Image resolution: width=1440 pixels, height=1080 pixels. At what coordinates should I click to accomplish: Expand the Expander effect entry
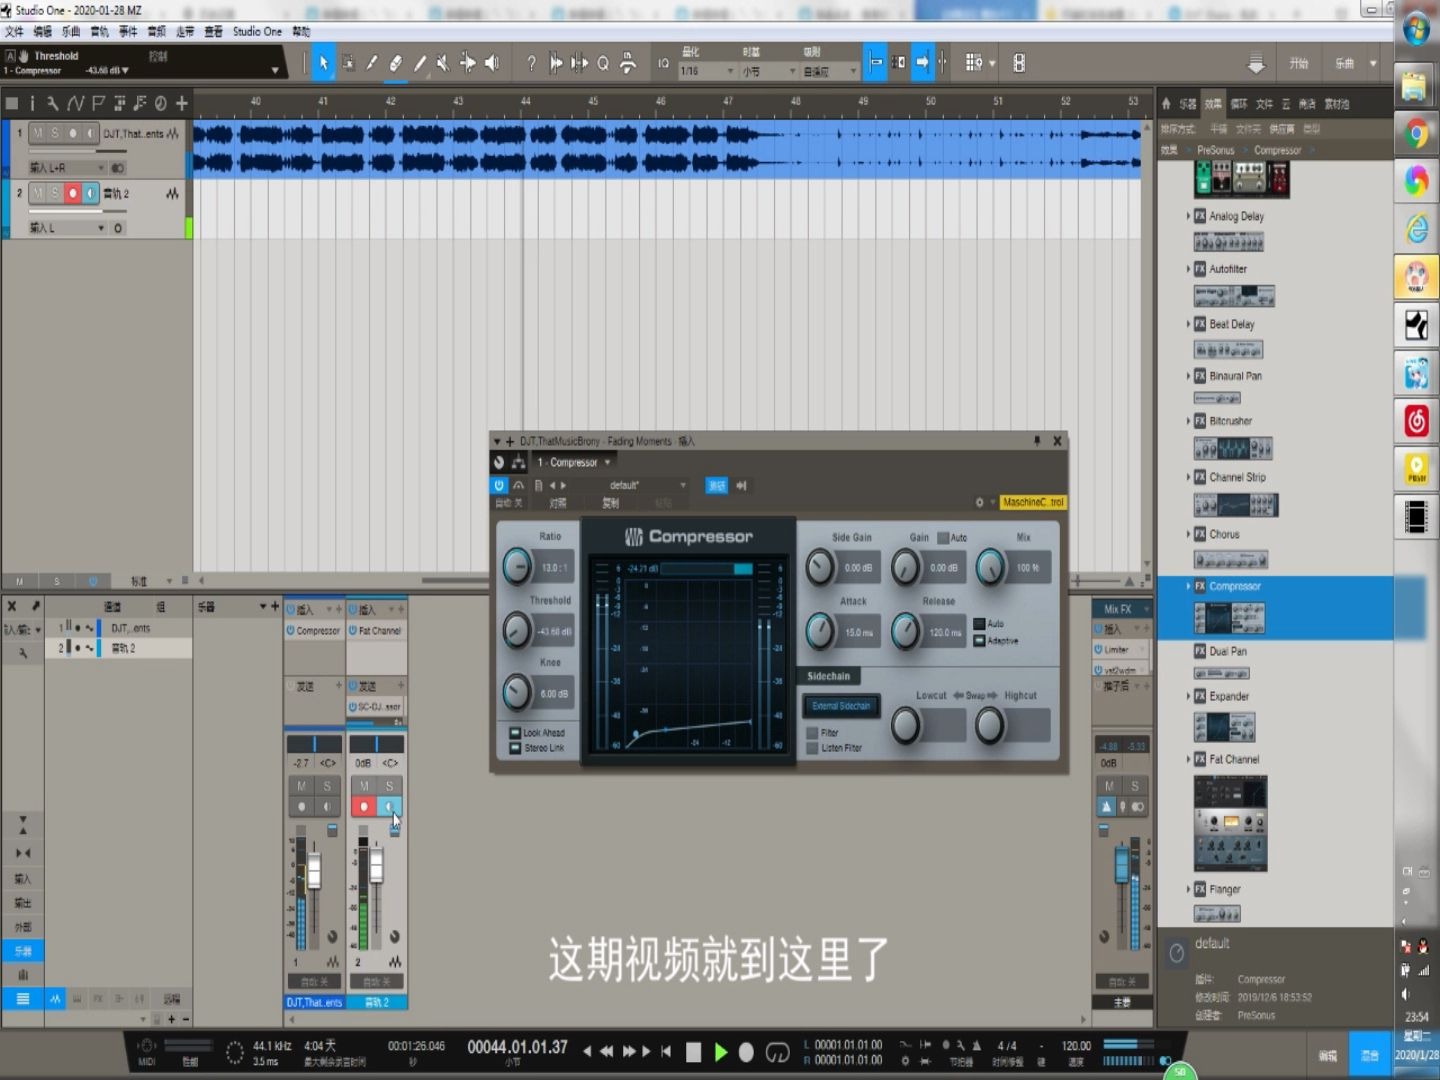(x=1188, y=696)
